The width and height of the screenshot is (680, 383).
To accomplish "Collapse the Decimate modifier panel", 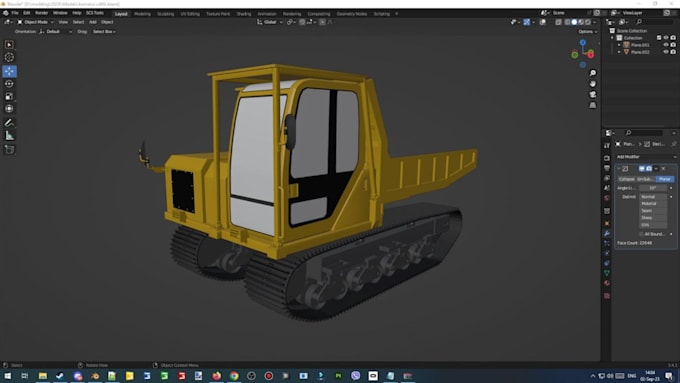I will 619,168.
